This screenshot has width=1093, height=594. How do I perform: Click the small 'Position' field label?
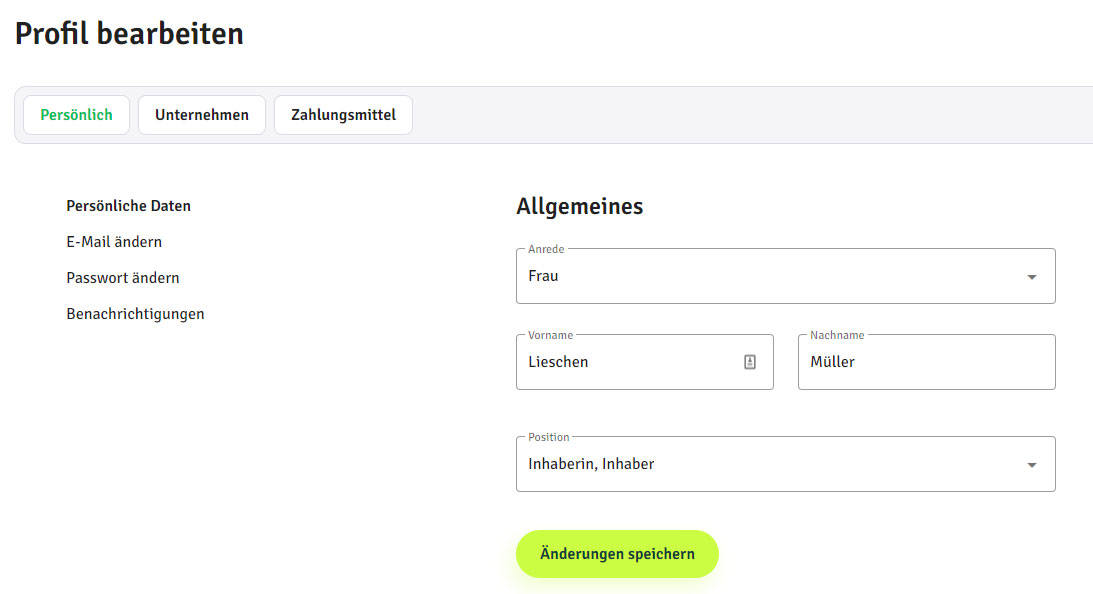549,437
